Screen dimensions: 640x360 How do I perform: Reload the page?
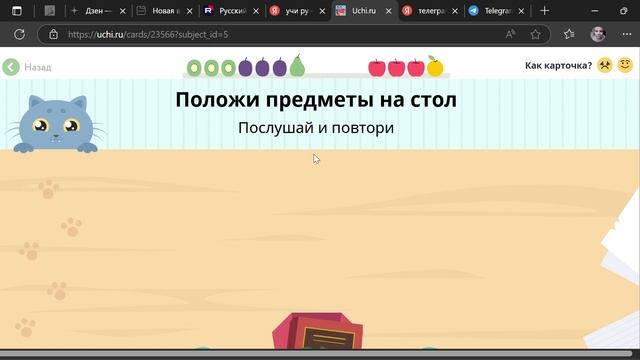point(19,34)
